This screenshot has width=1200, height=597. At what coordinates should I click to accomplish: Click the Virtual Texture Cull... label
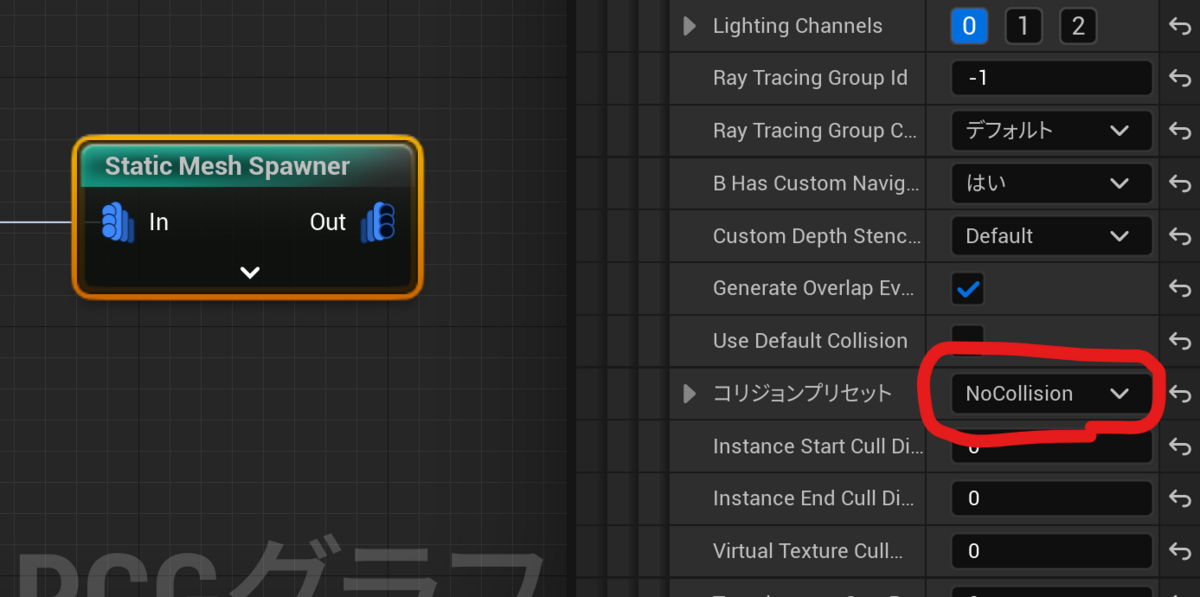tap(808, 551)
